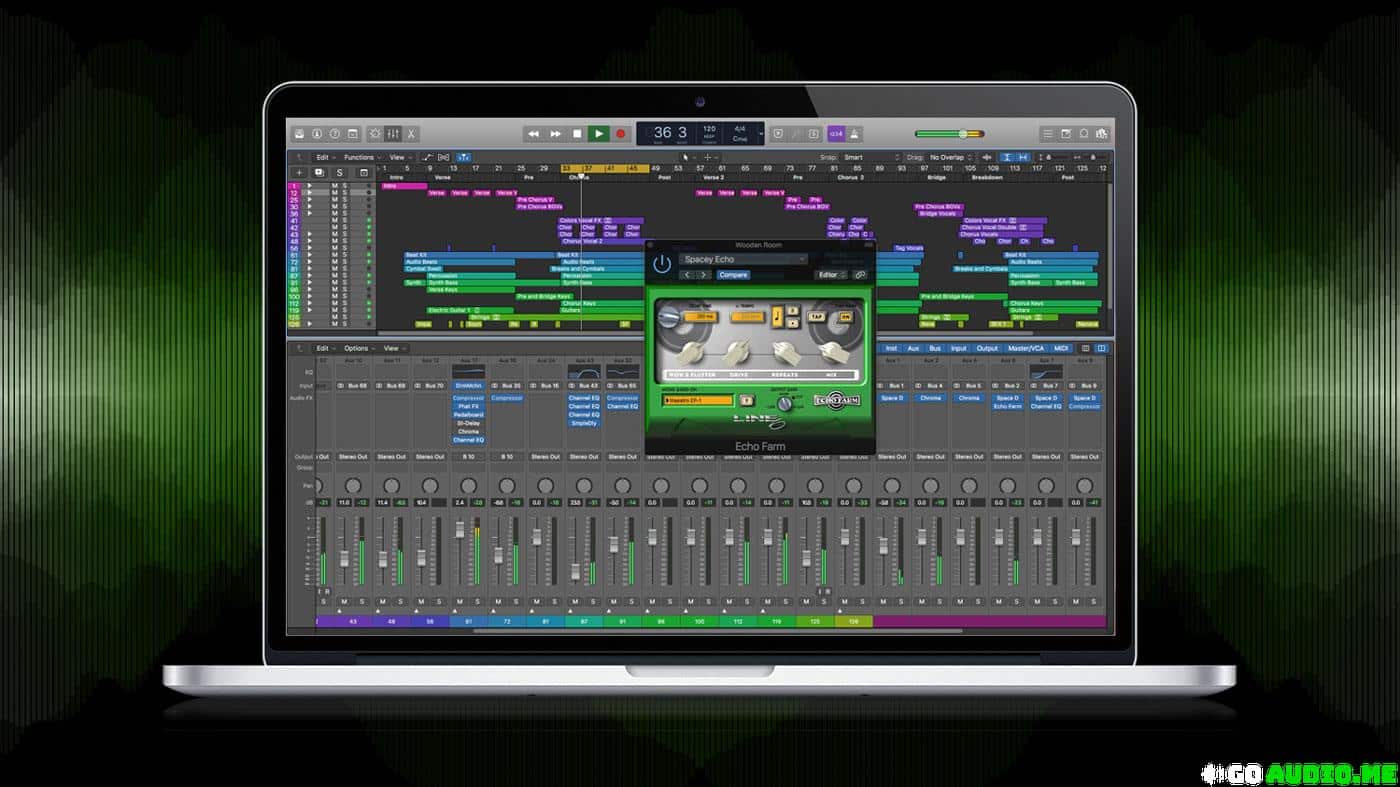Expand track stack 12 disclosure triangle

pyautogui.click(x=309, y=193)
